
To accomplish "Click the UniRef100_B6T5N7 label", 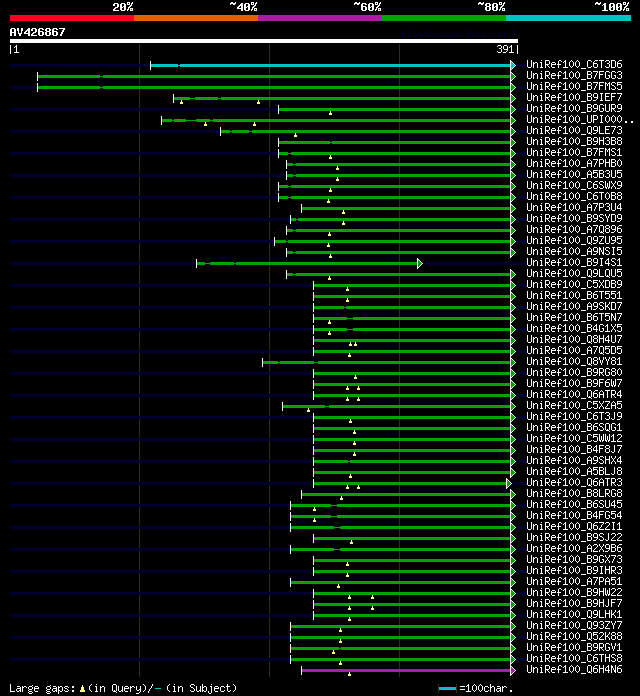I will pos(574,317).
